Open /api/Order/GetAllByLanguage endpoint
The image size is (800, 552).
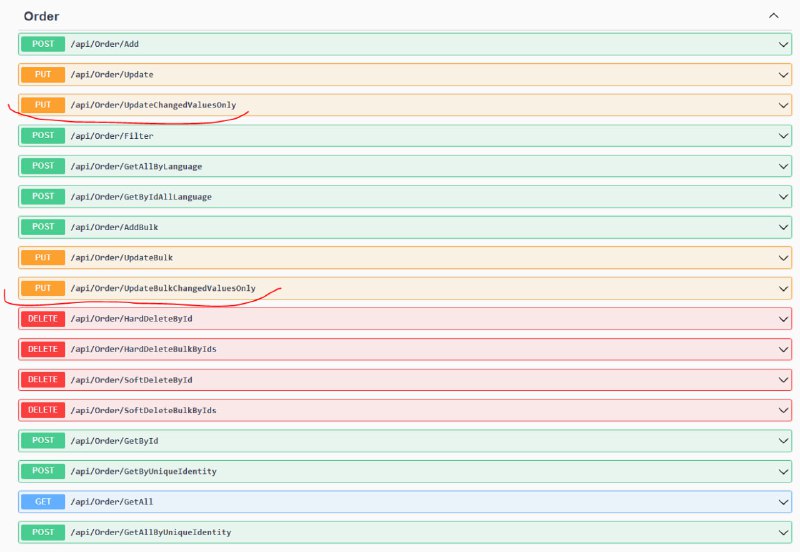point(136,166)
